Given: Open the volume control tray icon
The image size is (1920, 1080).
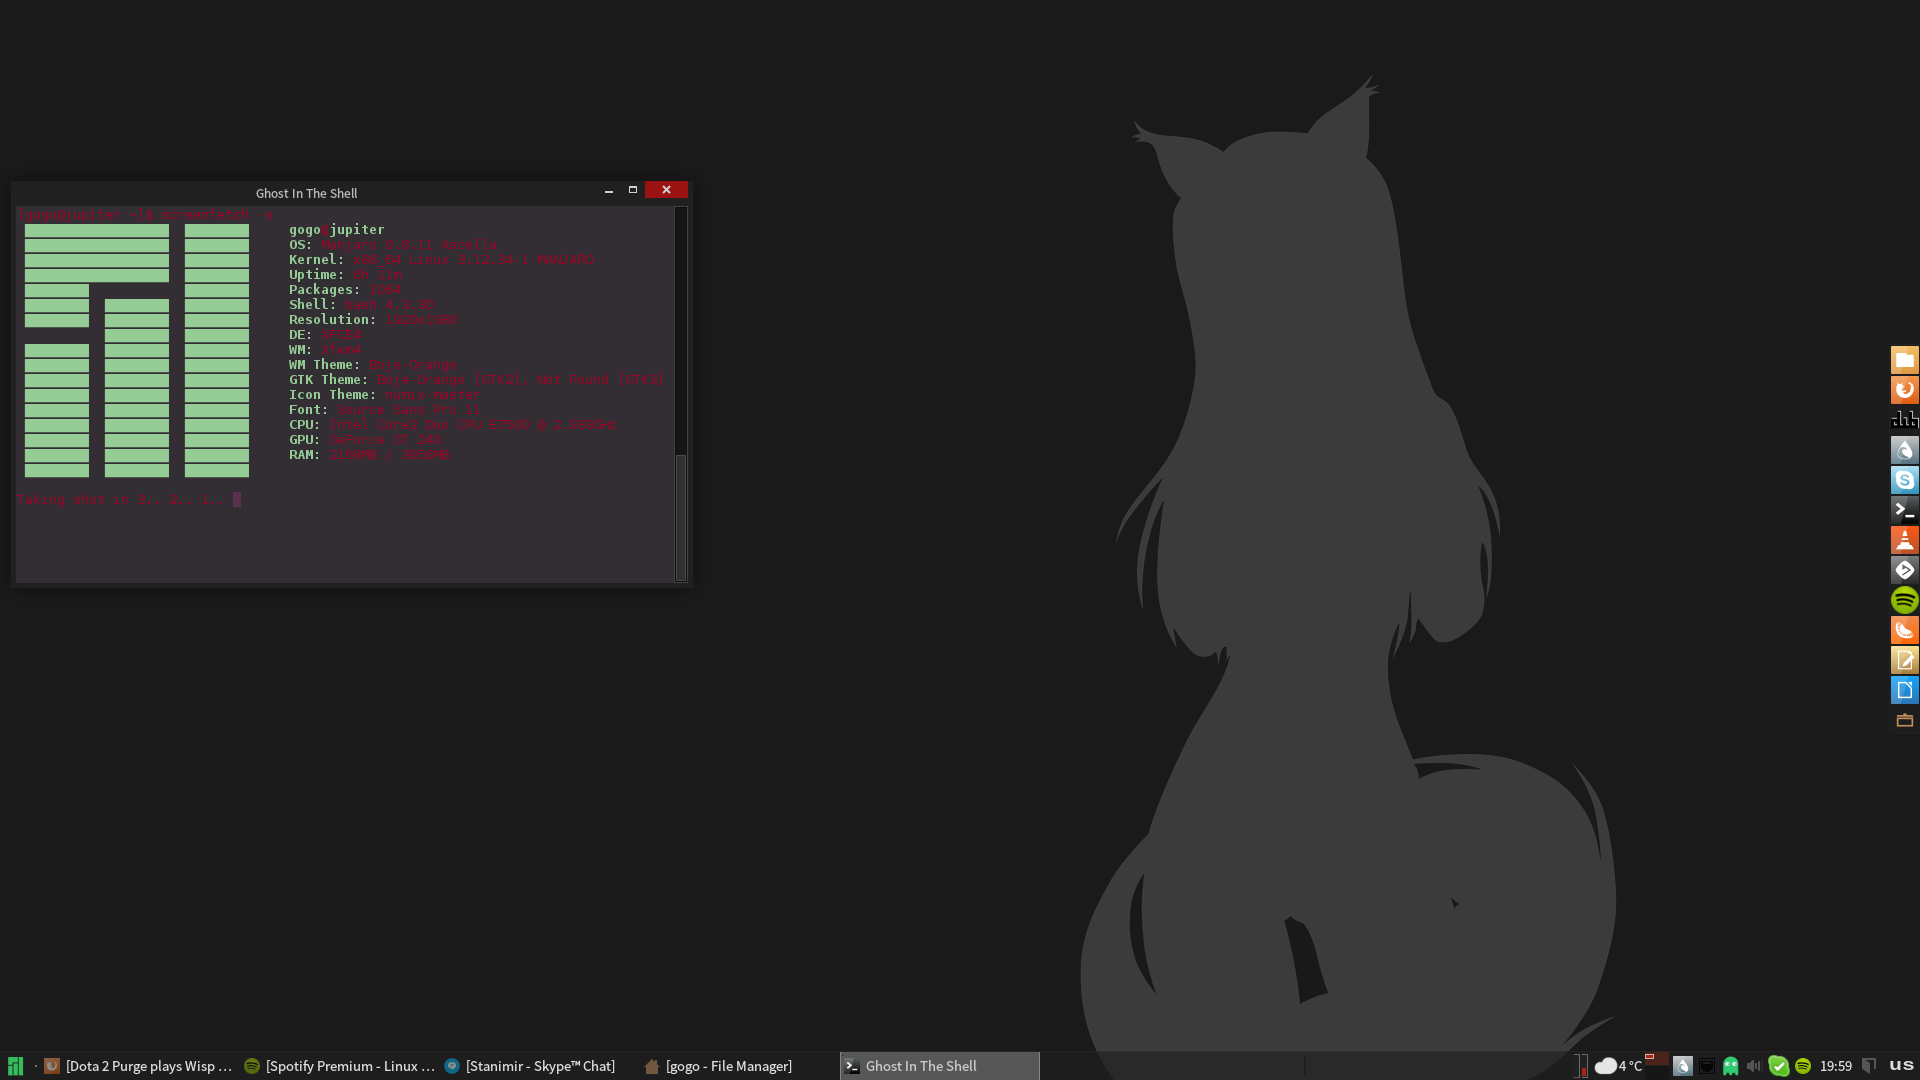Looking at the screenshot, I should click(1754, 1066).
